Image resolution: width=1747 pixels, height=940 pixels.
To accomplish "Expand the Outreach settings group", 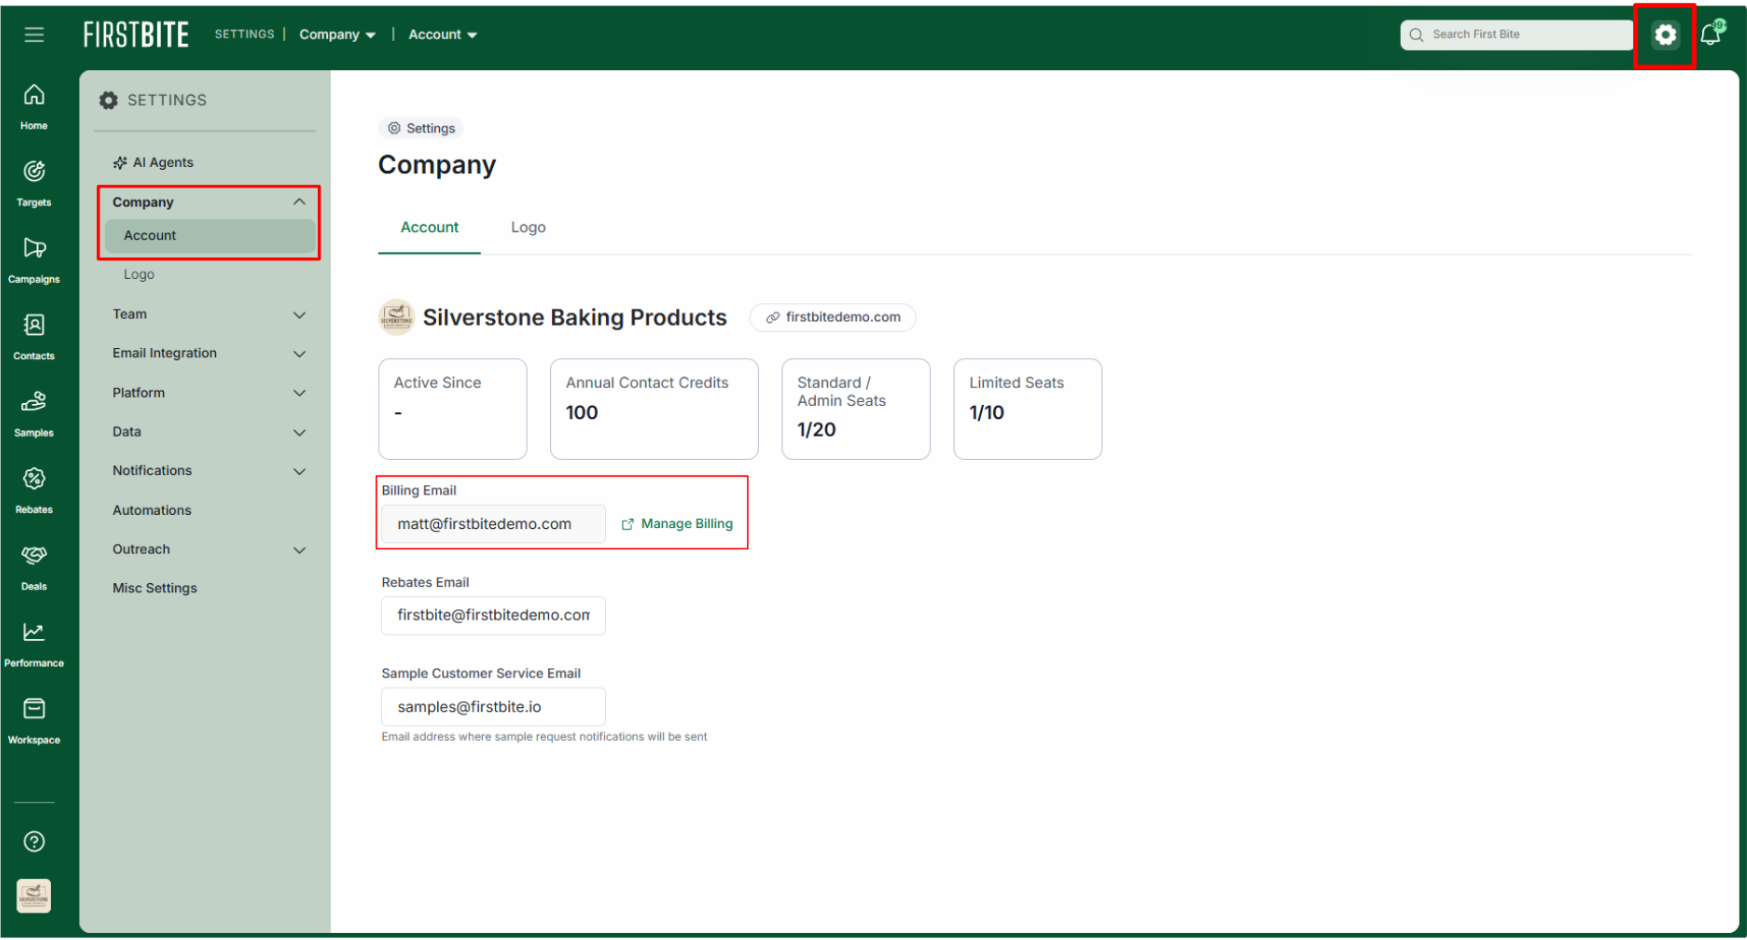I will click(299, 550).
